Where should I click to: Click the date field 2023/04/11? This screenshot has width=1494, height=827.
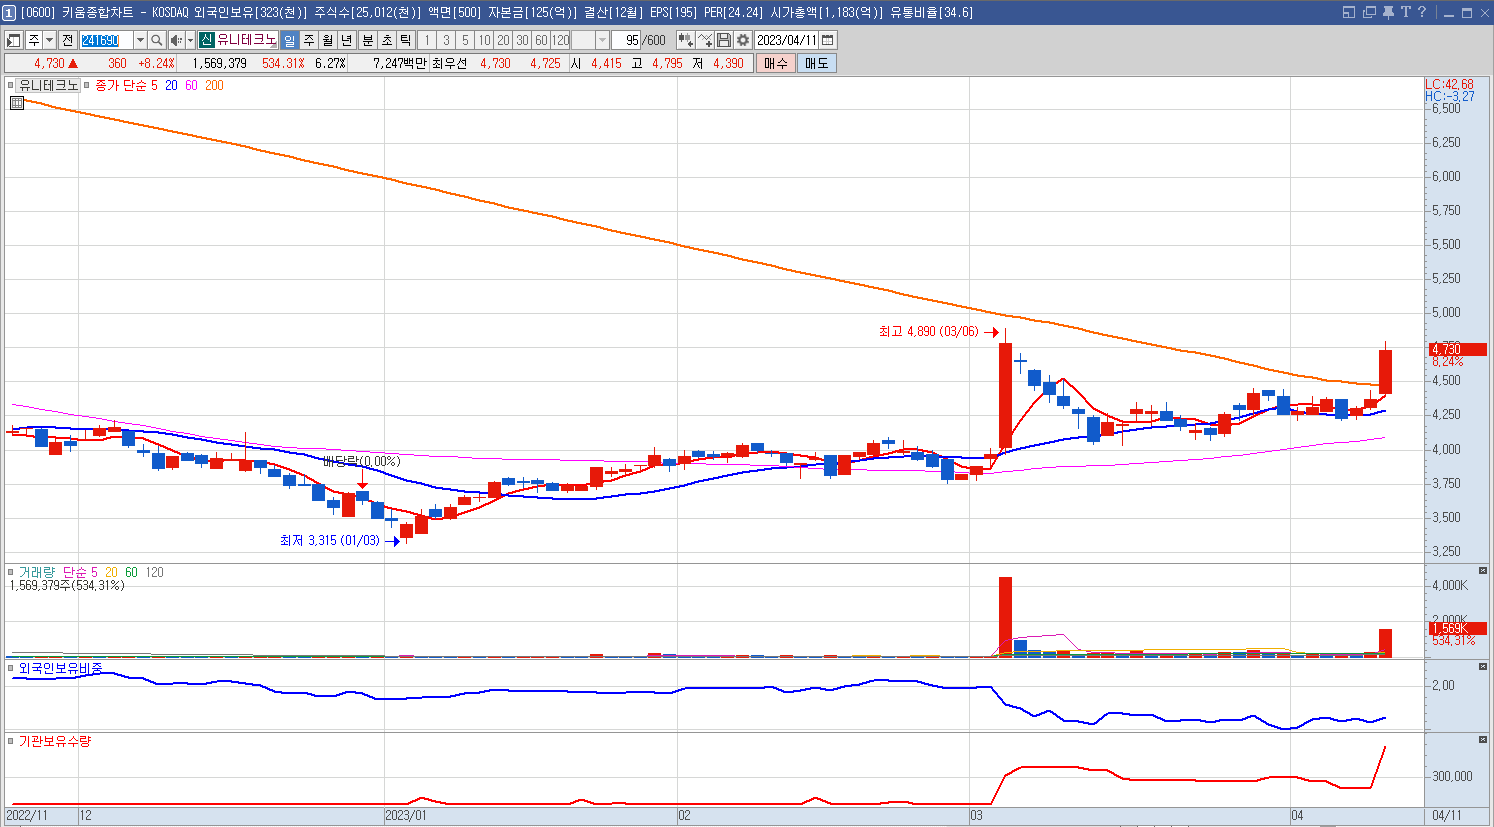coord(787,40)
